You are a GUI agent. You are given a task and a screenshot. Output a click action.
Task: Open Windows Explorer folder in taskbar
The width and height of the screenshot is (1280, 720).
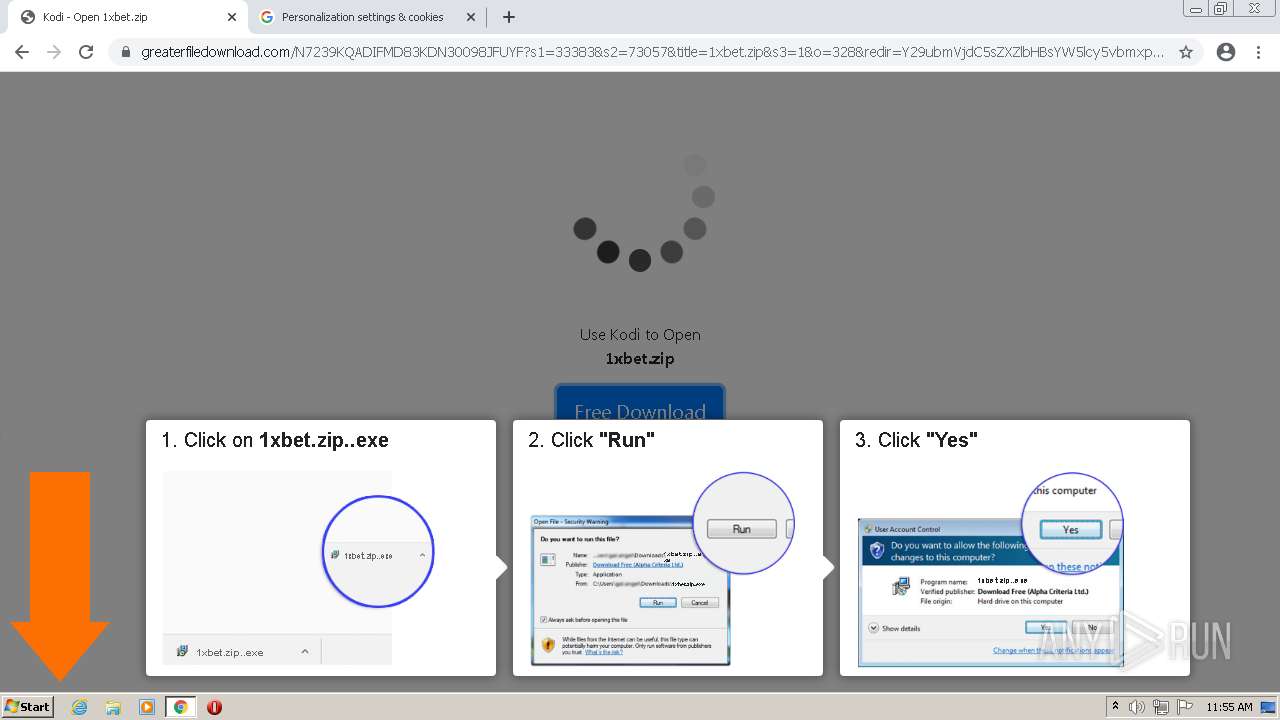click(113, 707)
